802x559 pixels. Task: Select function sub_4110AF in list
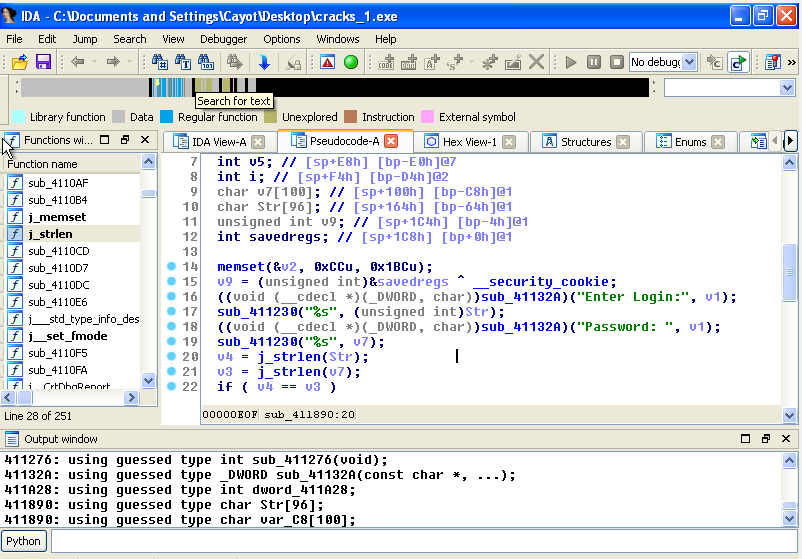click(72, 183)
